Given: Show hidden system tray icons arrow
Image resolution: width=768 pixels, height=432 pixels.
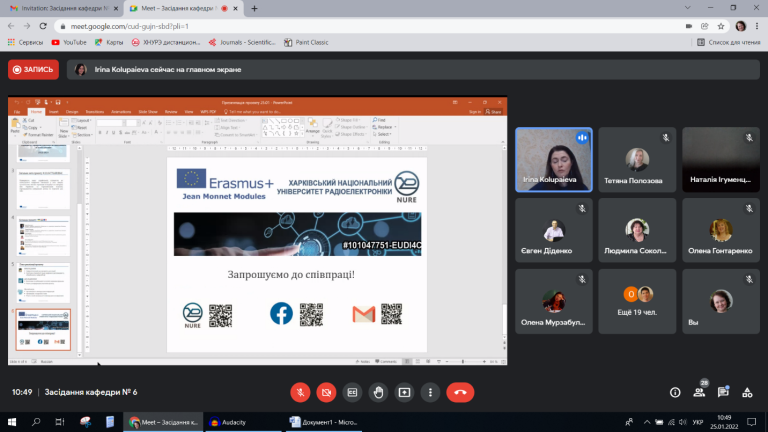Looking at the screenshot, I should [647, 422].
